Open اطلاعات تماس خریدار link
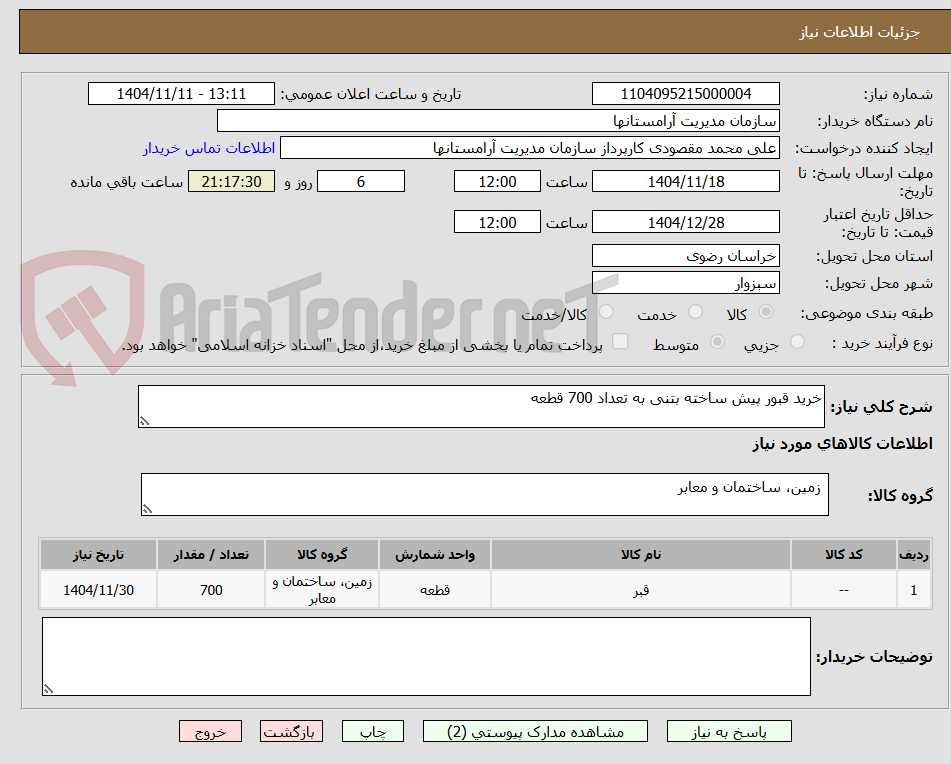Screen dimensions: 951x764 (209, 148)
